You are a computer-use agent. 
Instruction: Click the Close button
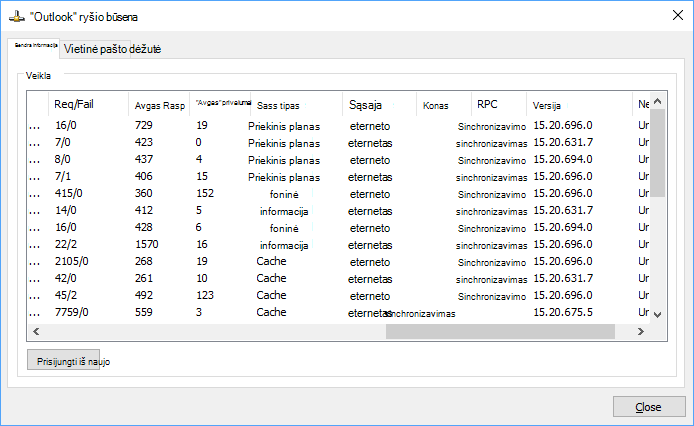[x=649, y=407]
